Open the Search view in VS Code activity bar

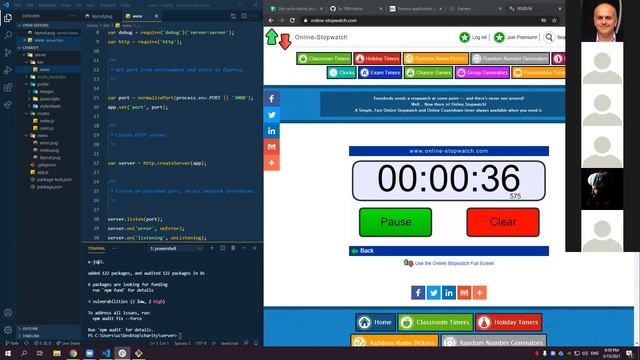(8, 35)
